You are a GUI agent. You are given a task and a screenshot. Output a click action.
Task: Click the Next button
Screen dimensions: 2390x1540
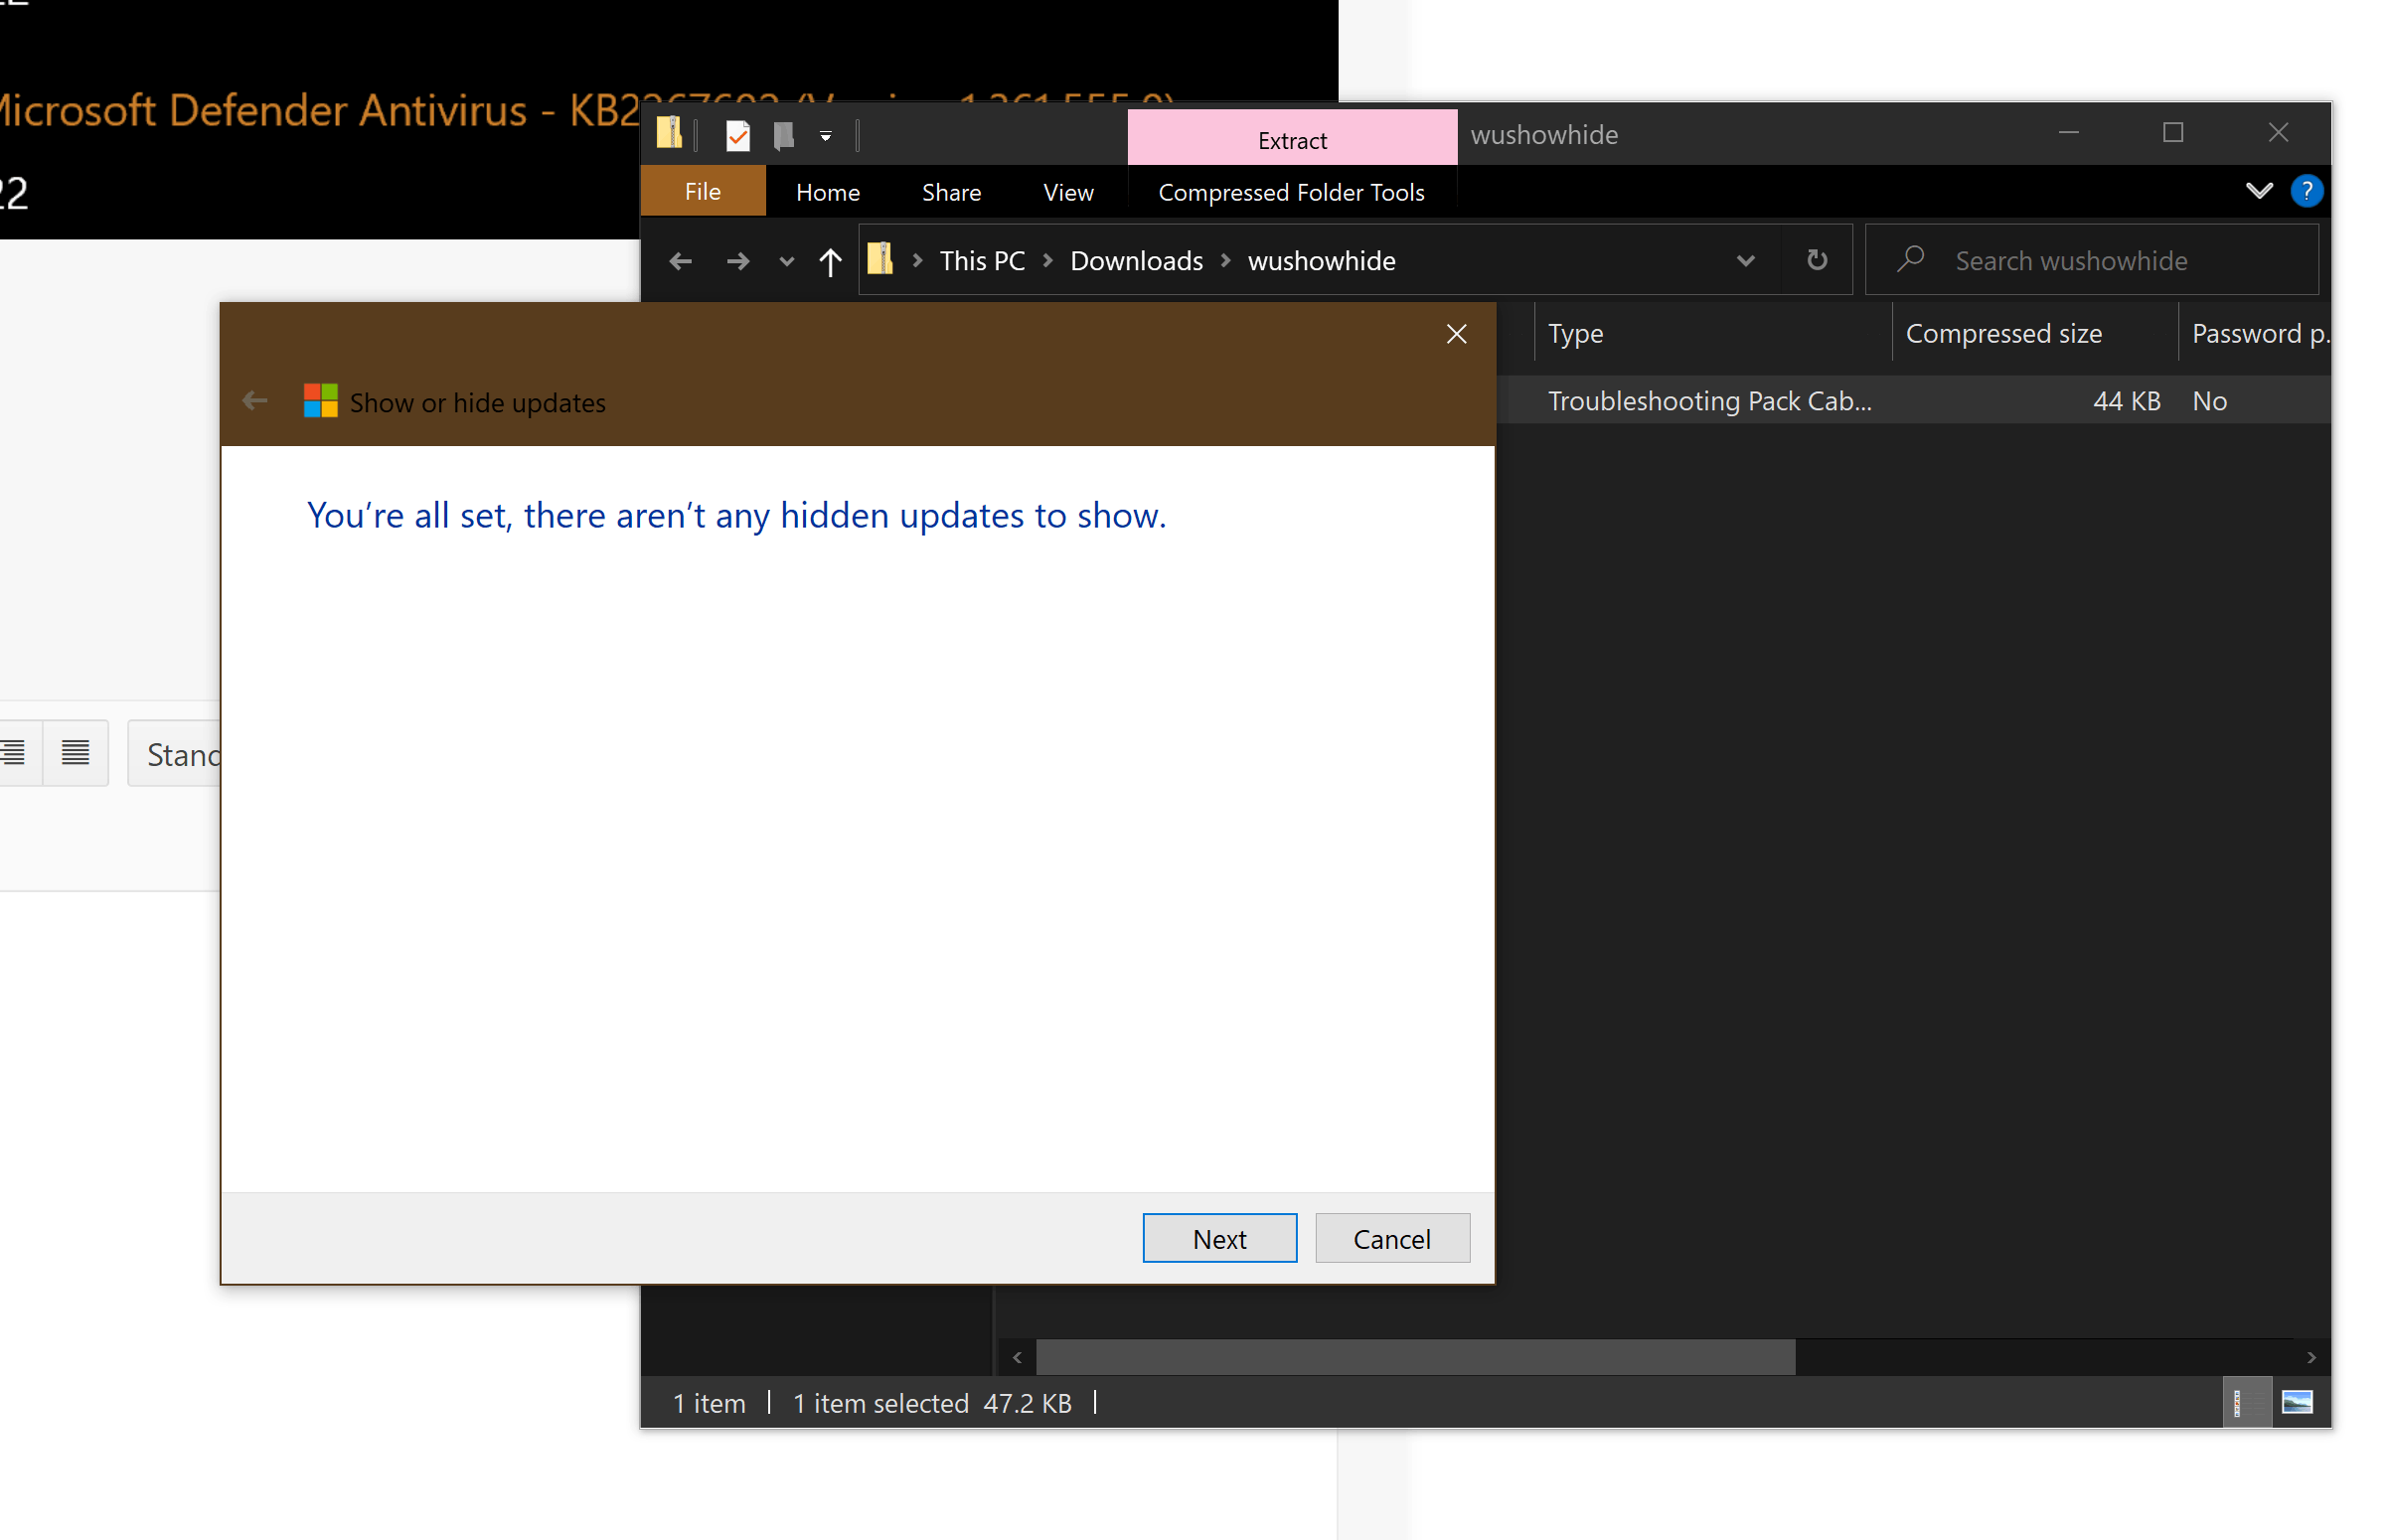(1219, 1239)
